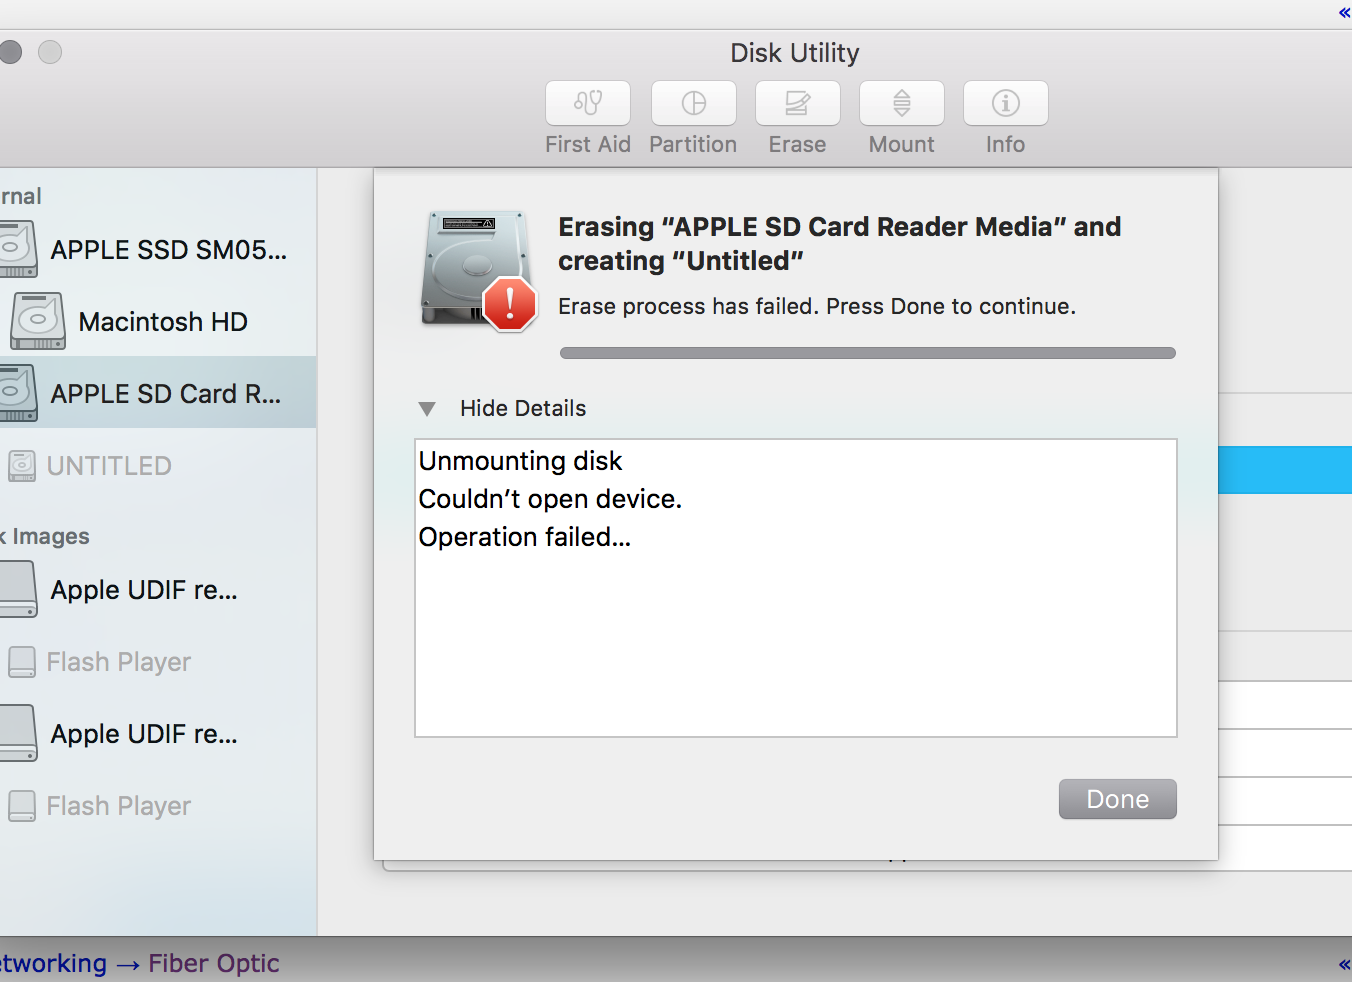The height and width of the screenshot is (982, 1352).
Task: Select the Macintosh HD sidebar row
Action: 158,322
